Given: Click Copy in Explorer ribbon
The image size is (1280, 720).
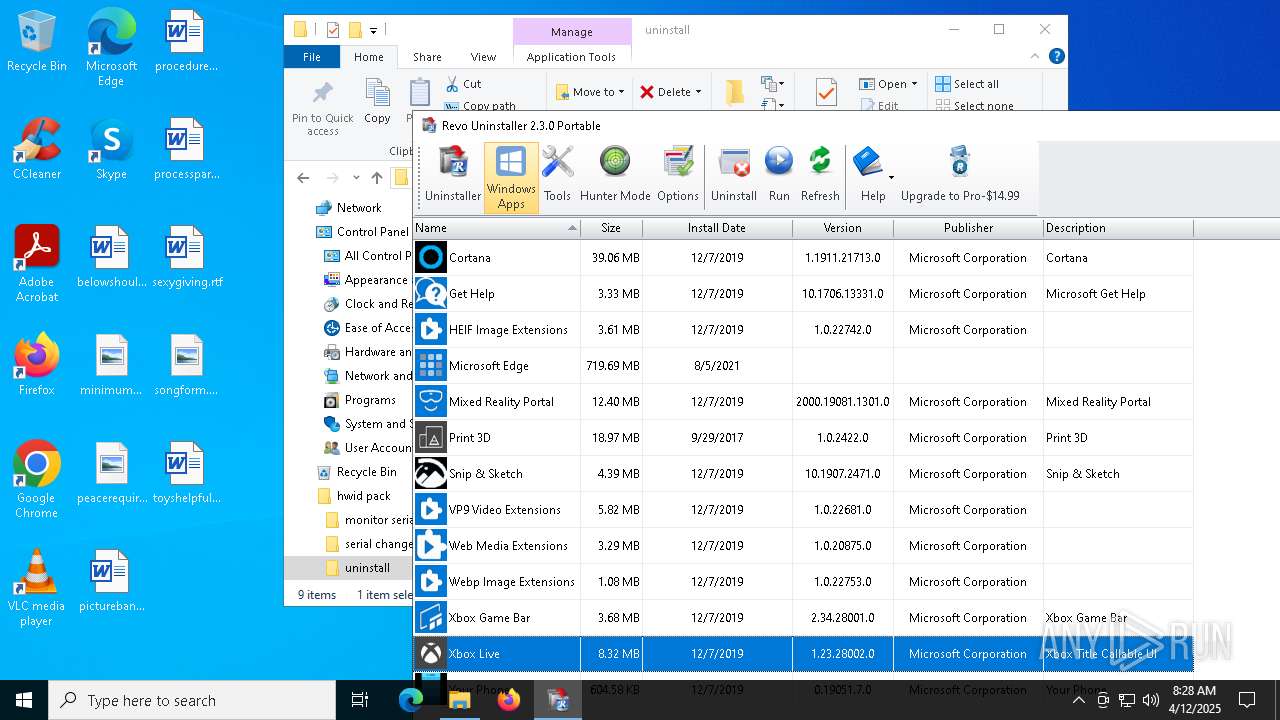Looking at the screenshot, I should pos(377,103).
